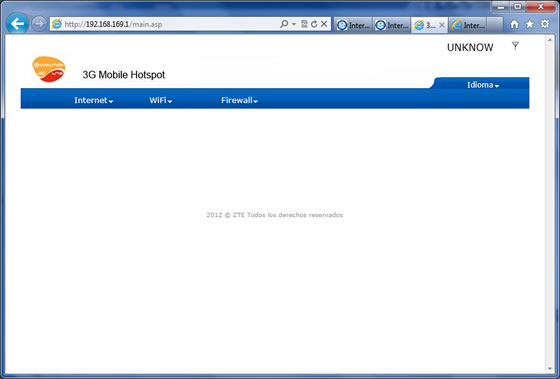Stop loading with the X icon in address bar

pos(324,24)
